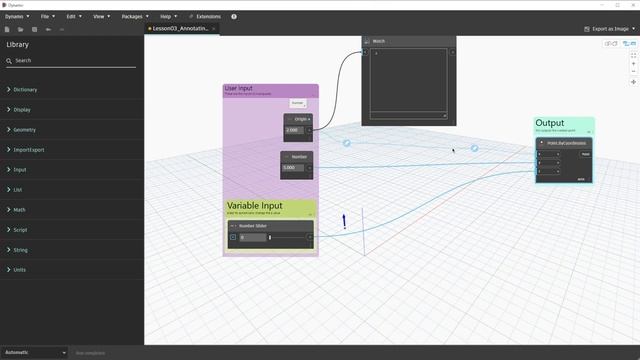Screen dimensions: 640x360
Task: Click the save icon in toolbar
Action: (x=34, y=29)
